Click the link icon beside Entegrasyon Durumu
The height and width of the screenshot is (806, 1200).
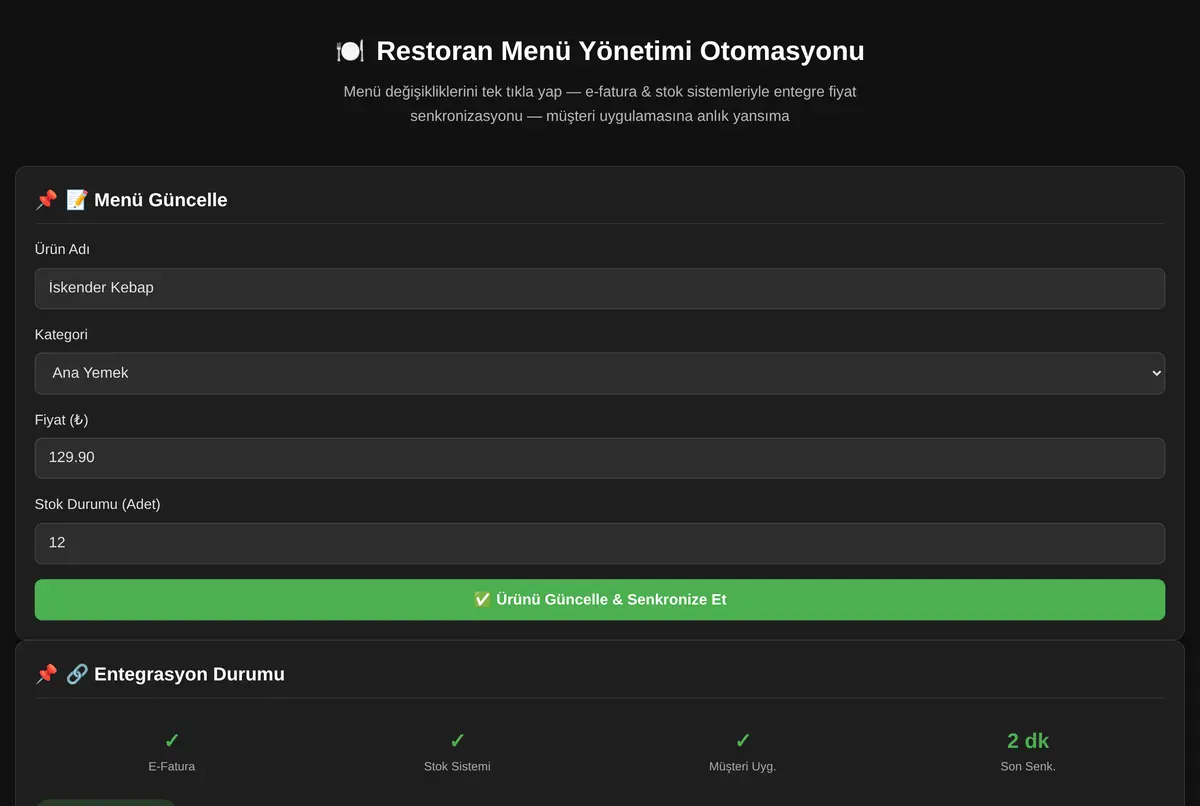77,674
